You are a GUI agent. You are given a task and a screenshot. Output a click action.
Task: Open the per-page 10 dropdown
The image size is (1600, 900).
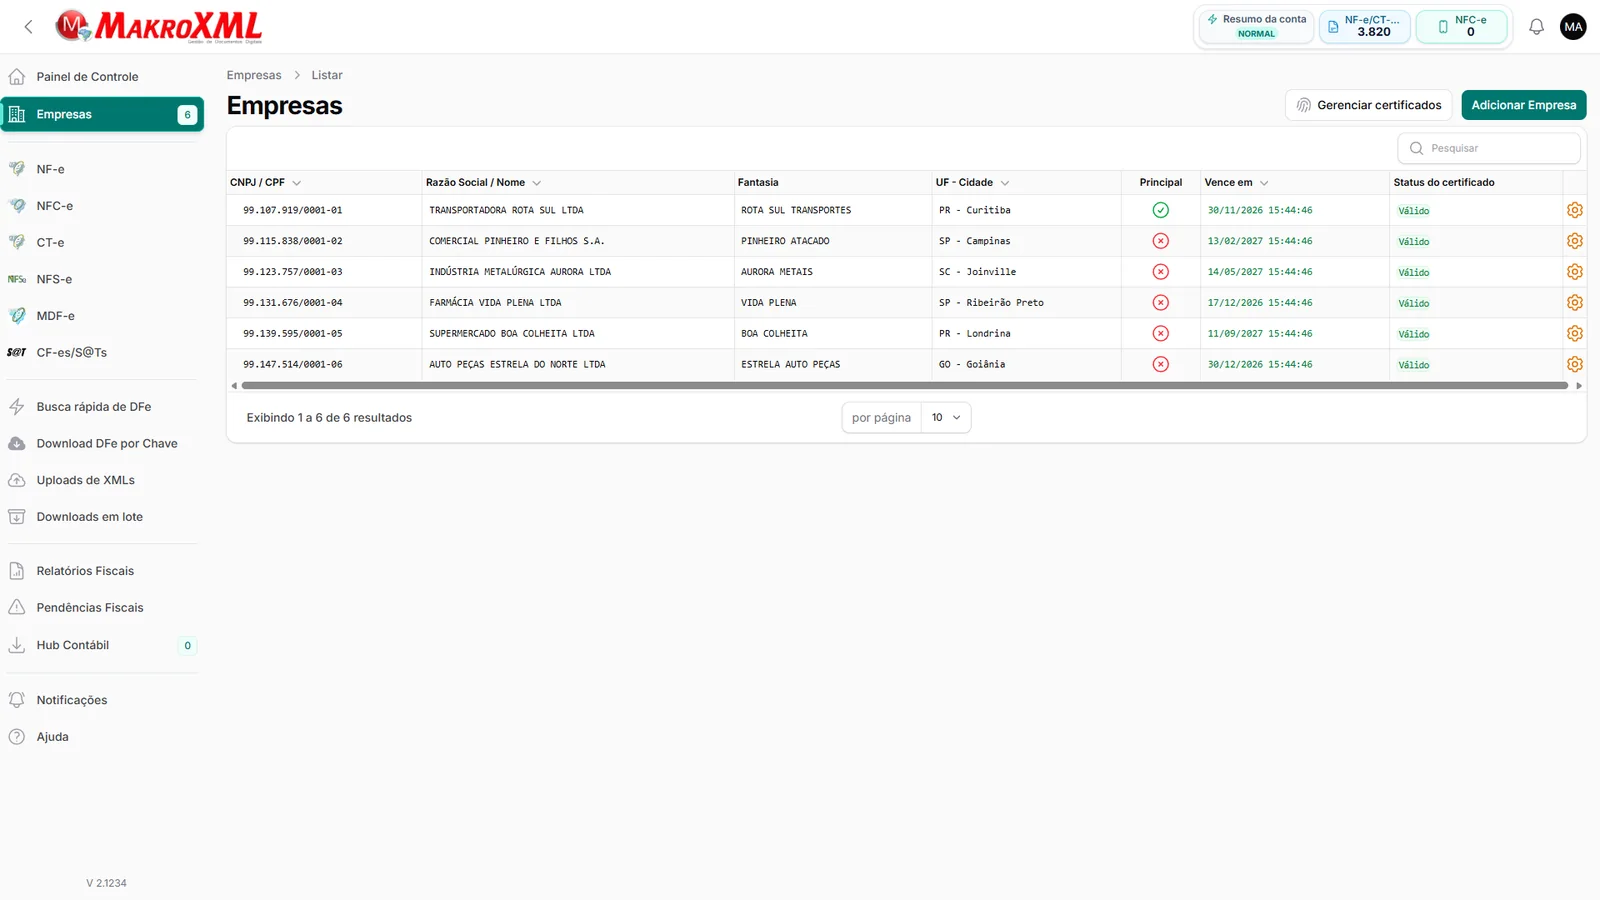pos(946,418)
